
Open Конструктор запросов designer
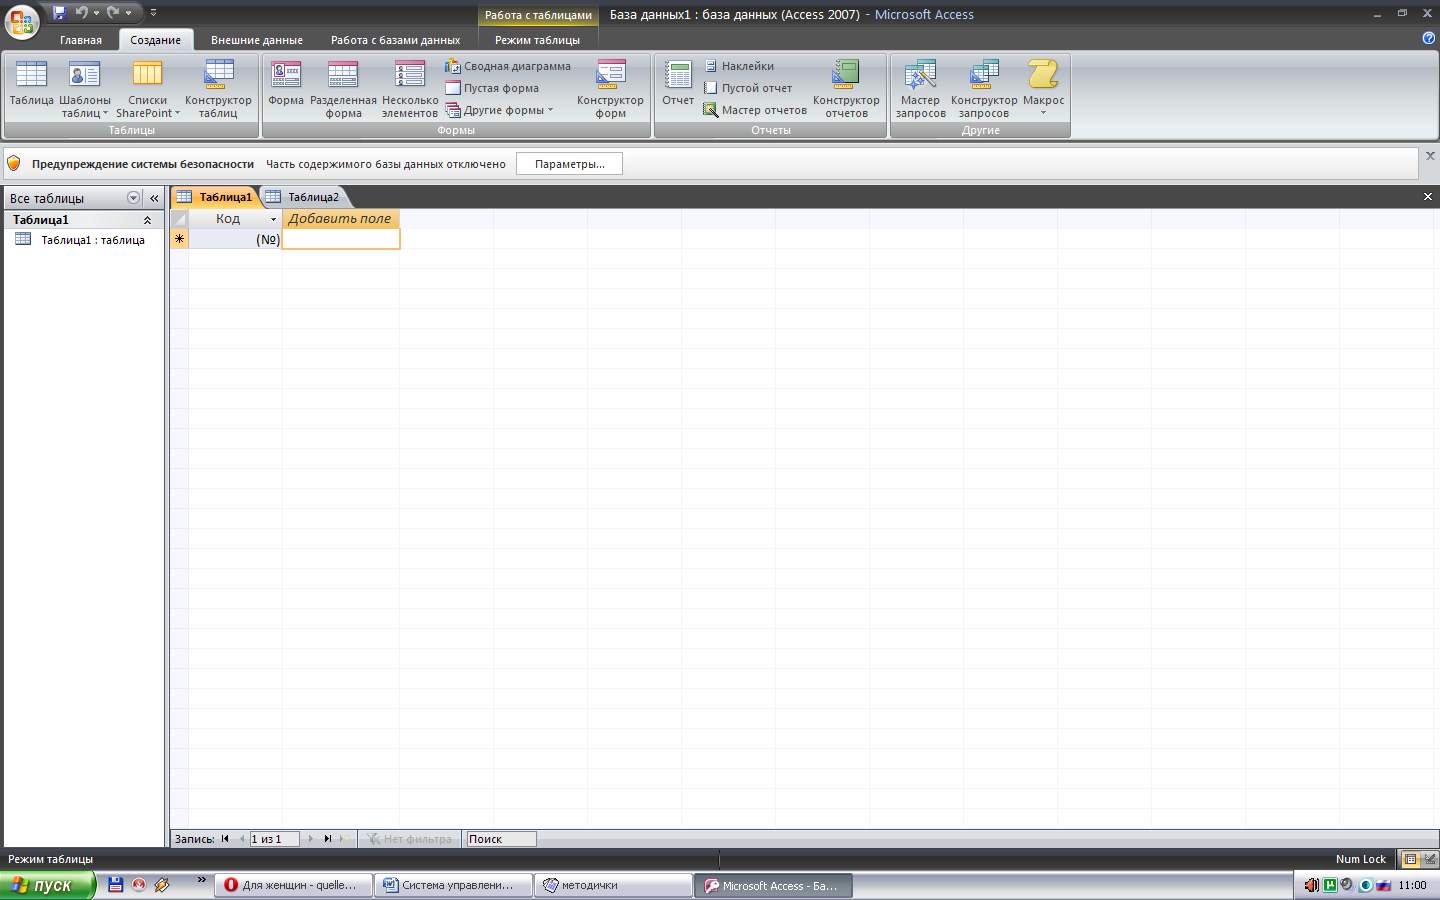point(984,89)
